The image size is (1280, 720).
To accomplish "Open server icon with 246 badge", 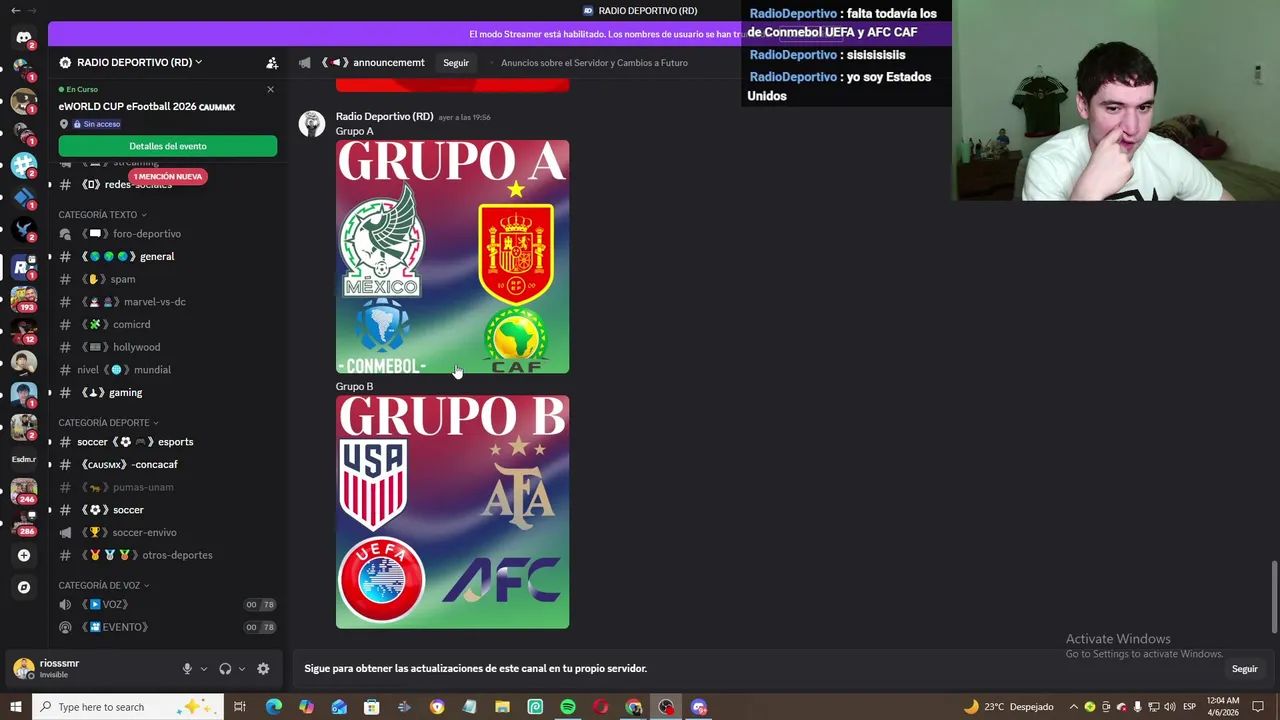I will pos(24,491).
